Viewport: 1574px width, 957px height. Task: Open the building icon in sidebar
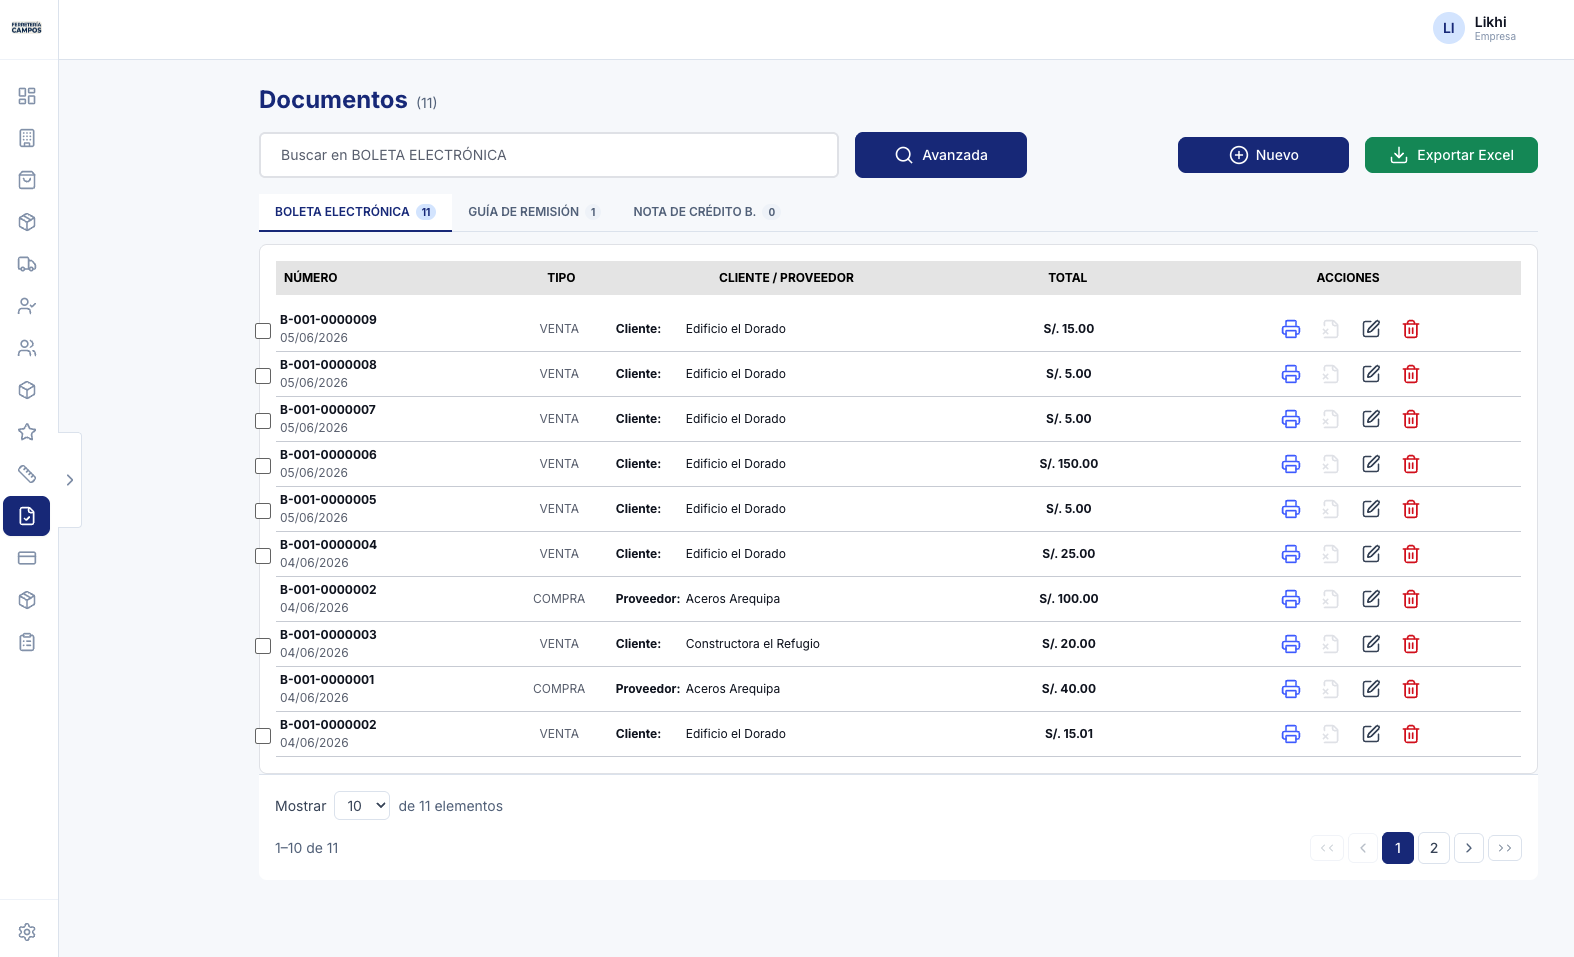tap(27, 138)
